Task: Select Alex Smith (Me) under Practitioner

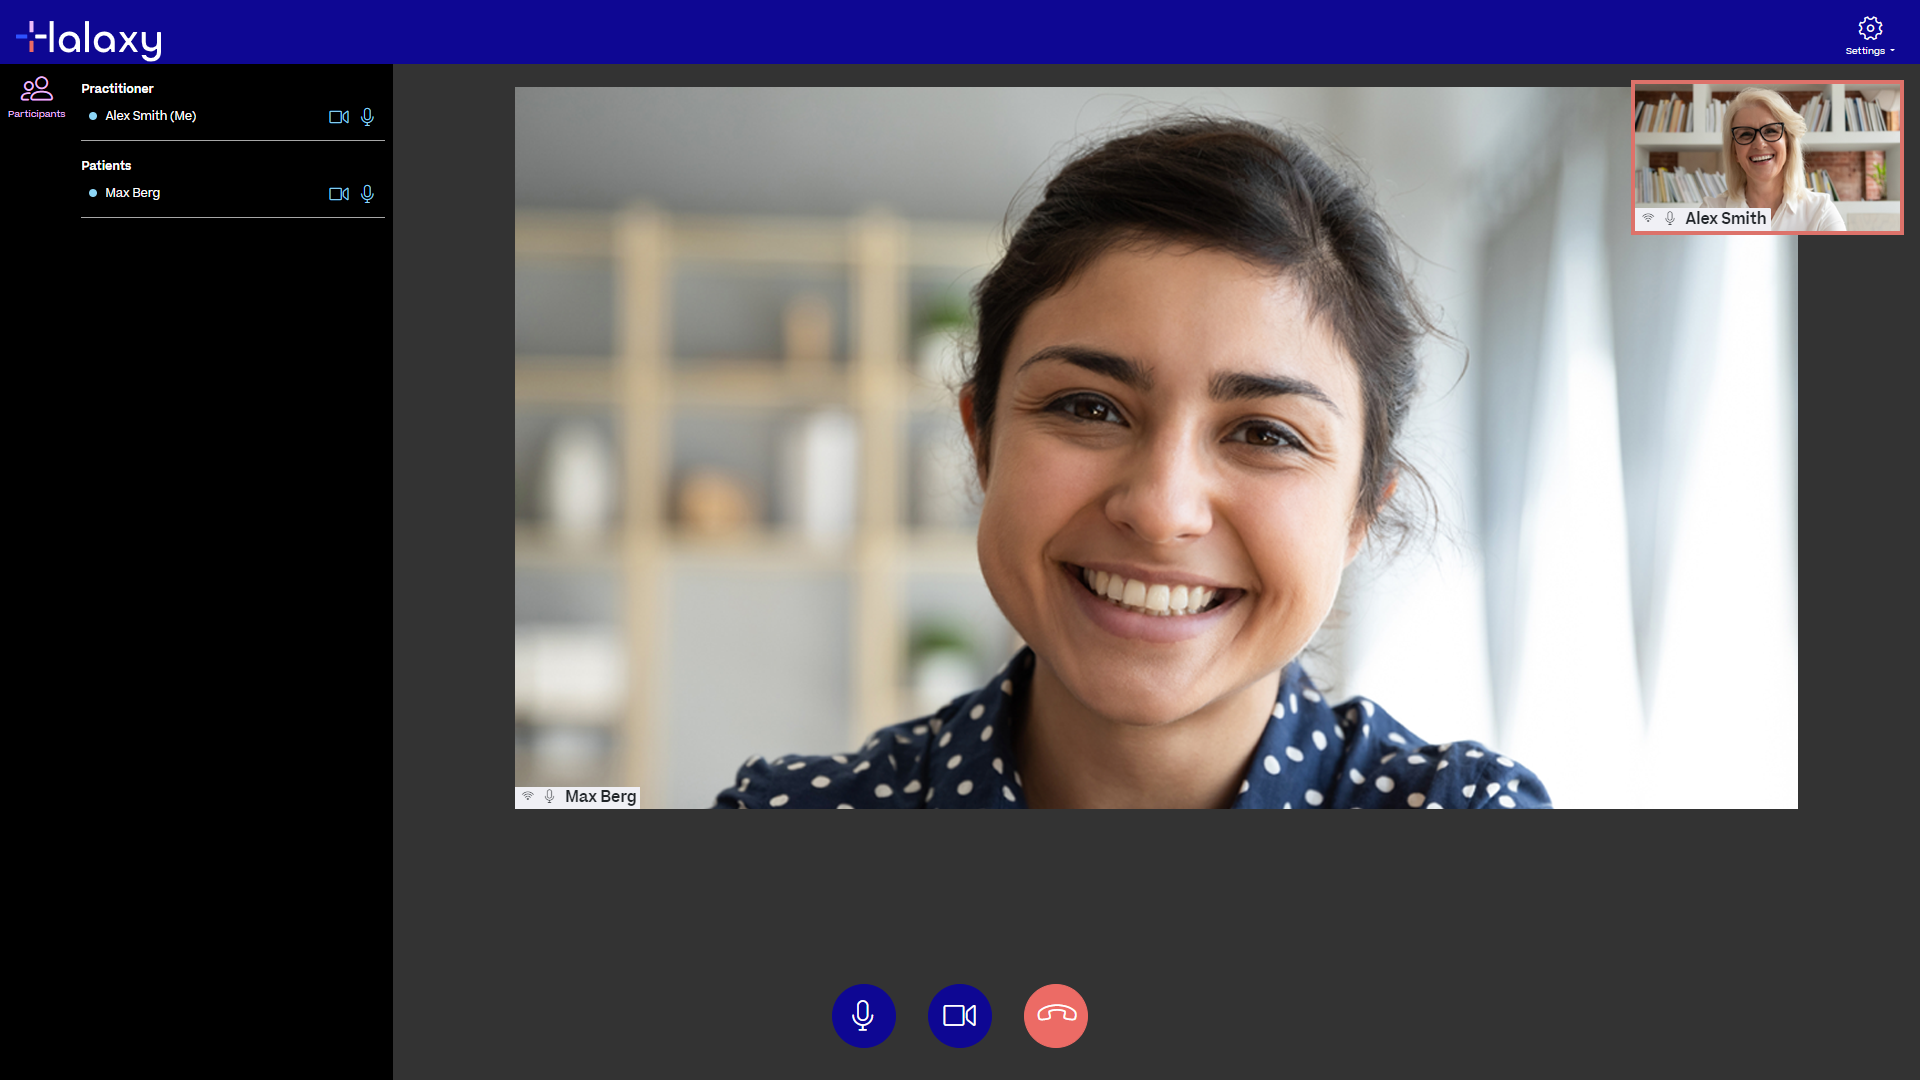Action: [150, 116]
